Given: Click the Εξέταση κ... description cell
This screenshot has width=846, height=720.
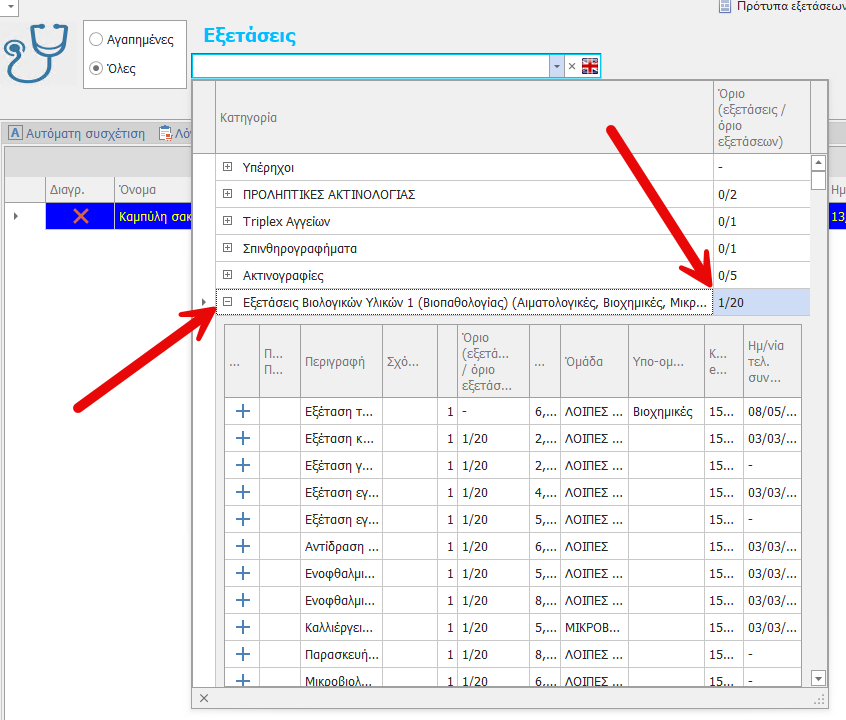Looking at the screenshot, I should [341, 439].
